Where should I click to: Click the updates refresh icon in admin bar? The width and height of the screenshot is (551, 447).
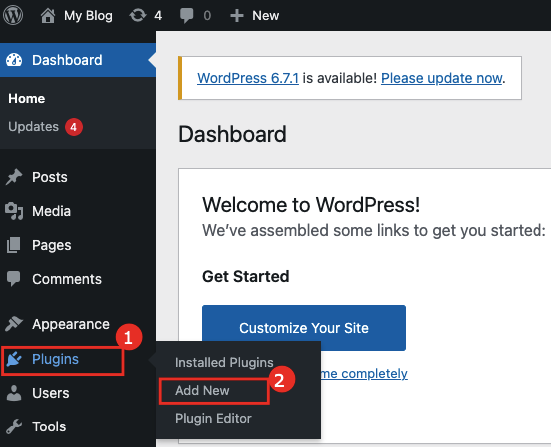(x=138, y=15)
